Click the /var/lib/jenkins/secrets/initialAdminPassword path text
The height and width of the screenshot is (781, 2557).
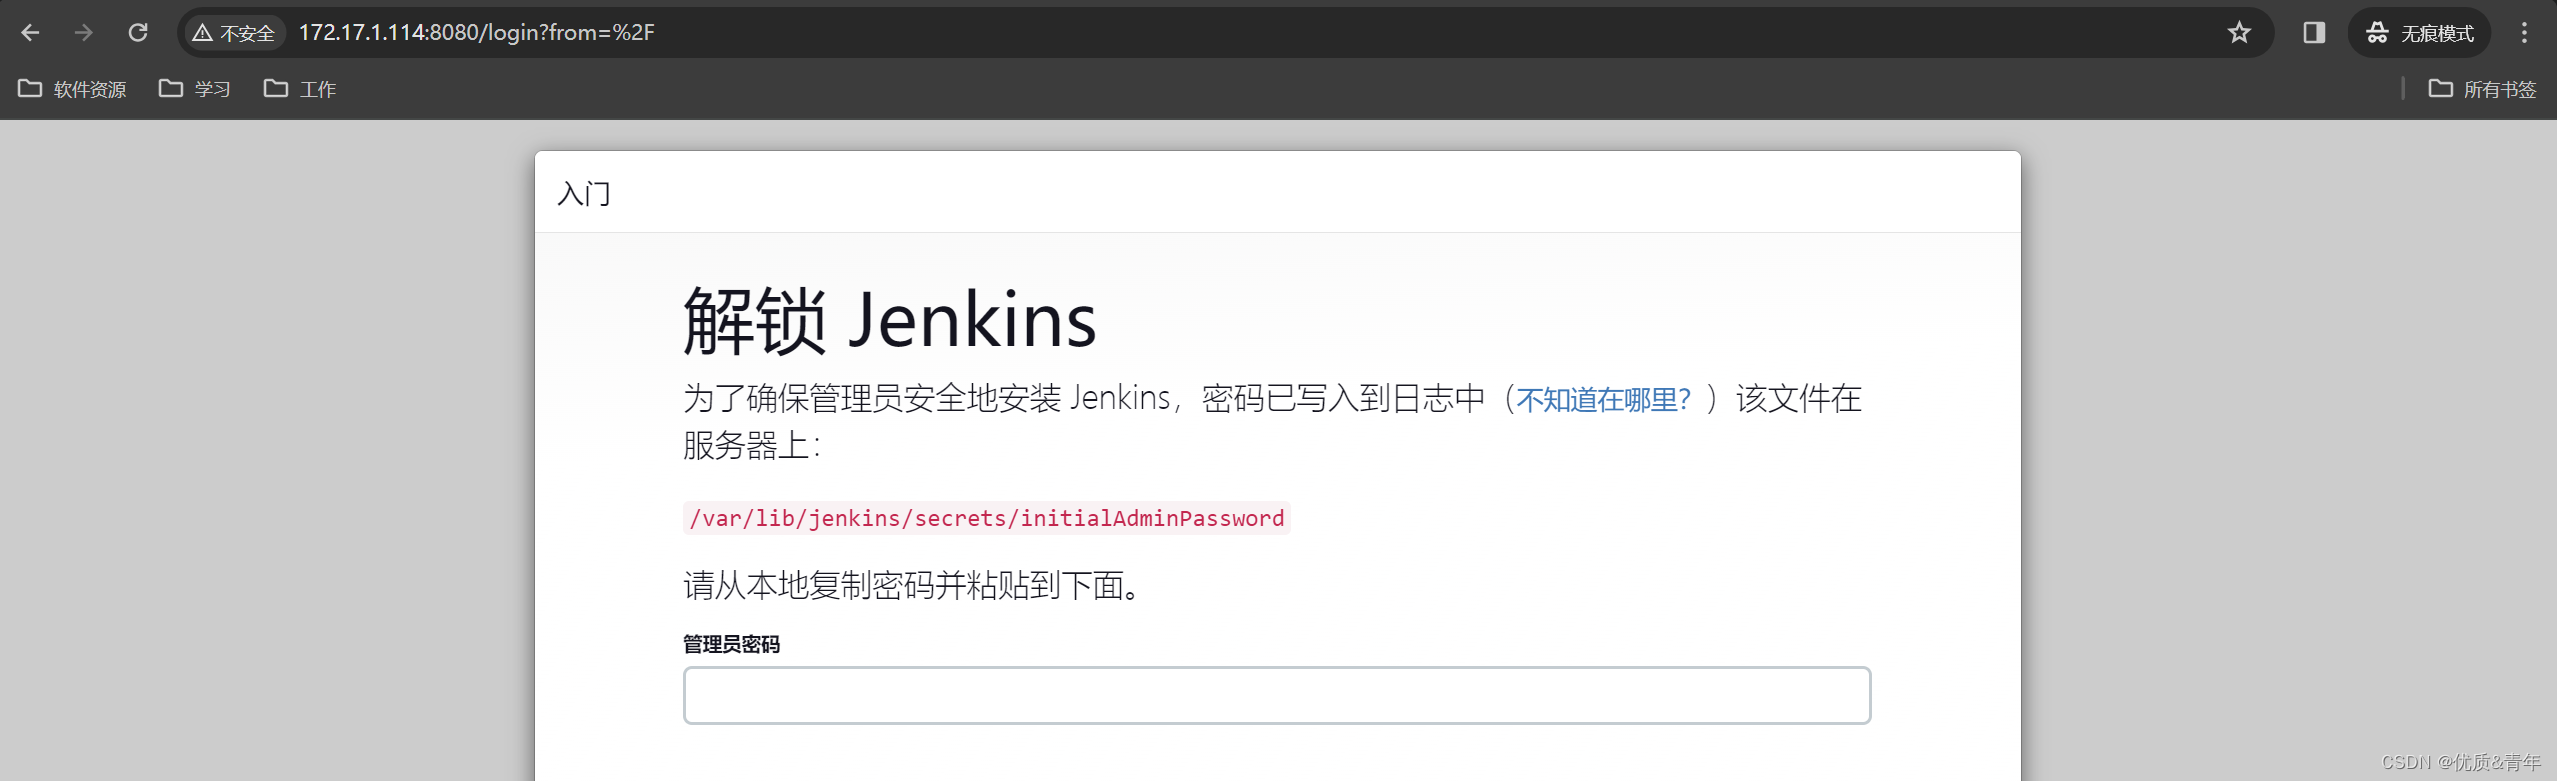tap(987, 518)
